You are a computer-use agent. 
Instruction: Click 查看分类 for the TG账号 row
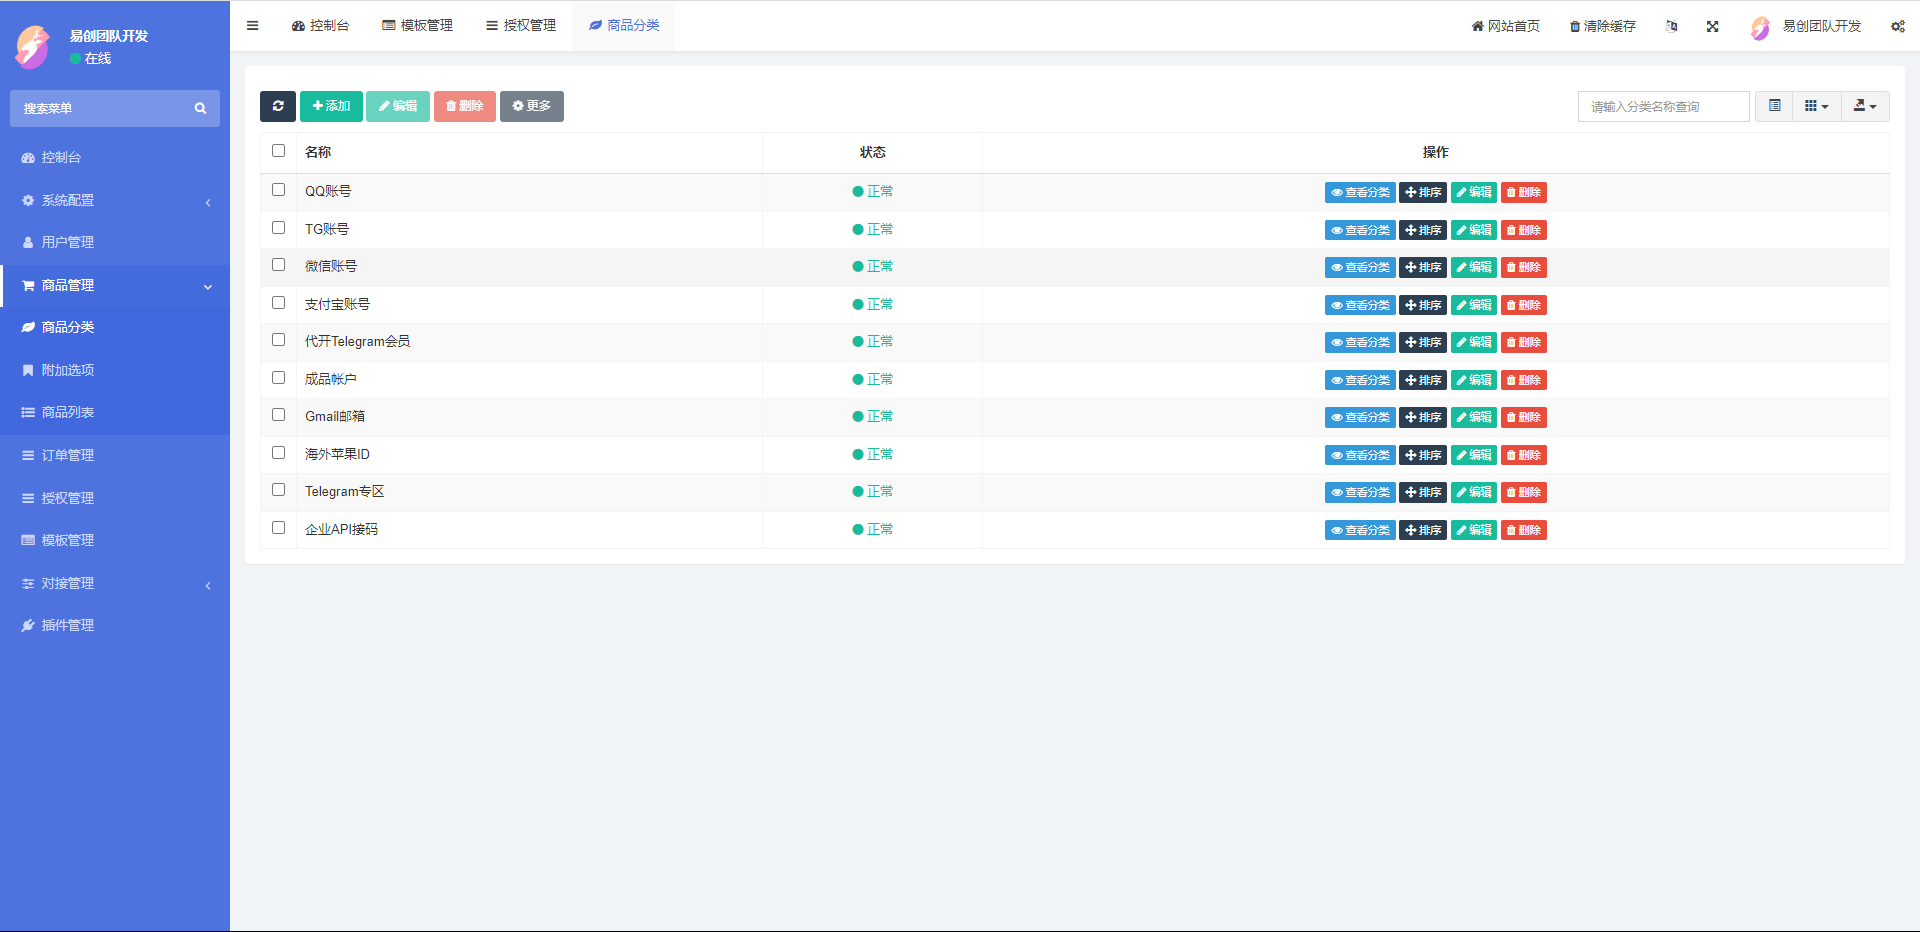click(1359, 230)
